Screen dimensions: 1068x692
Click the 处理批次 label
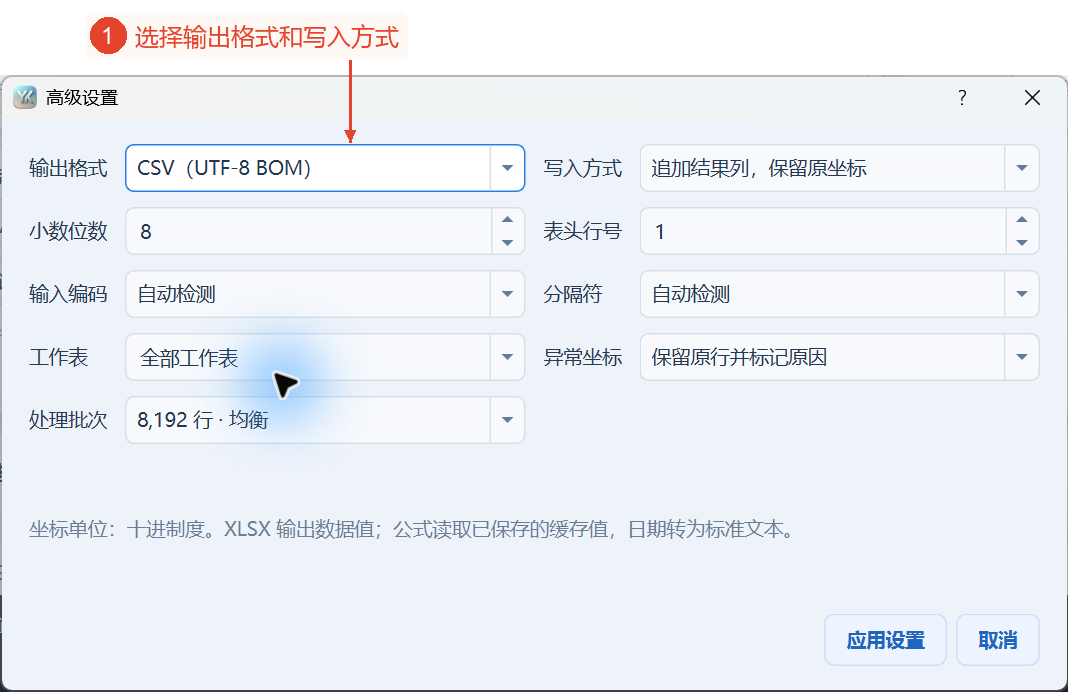[x=68, y=420]
